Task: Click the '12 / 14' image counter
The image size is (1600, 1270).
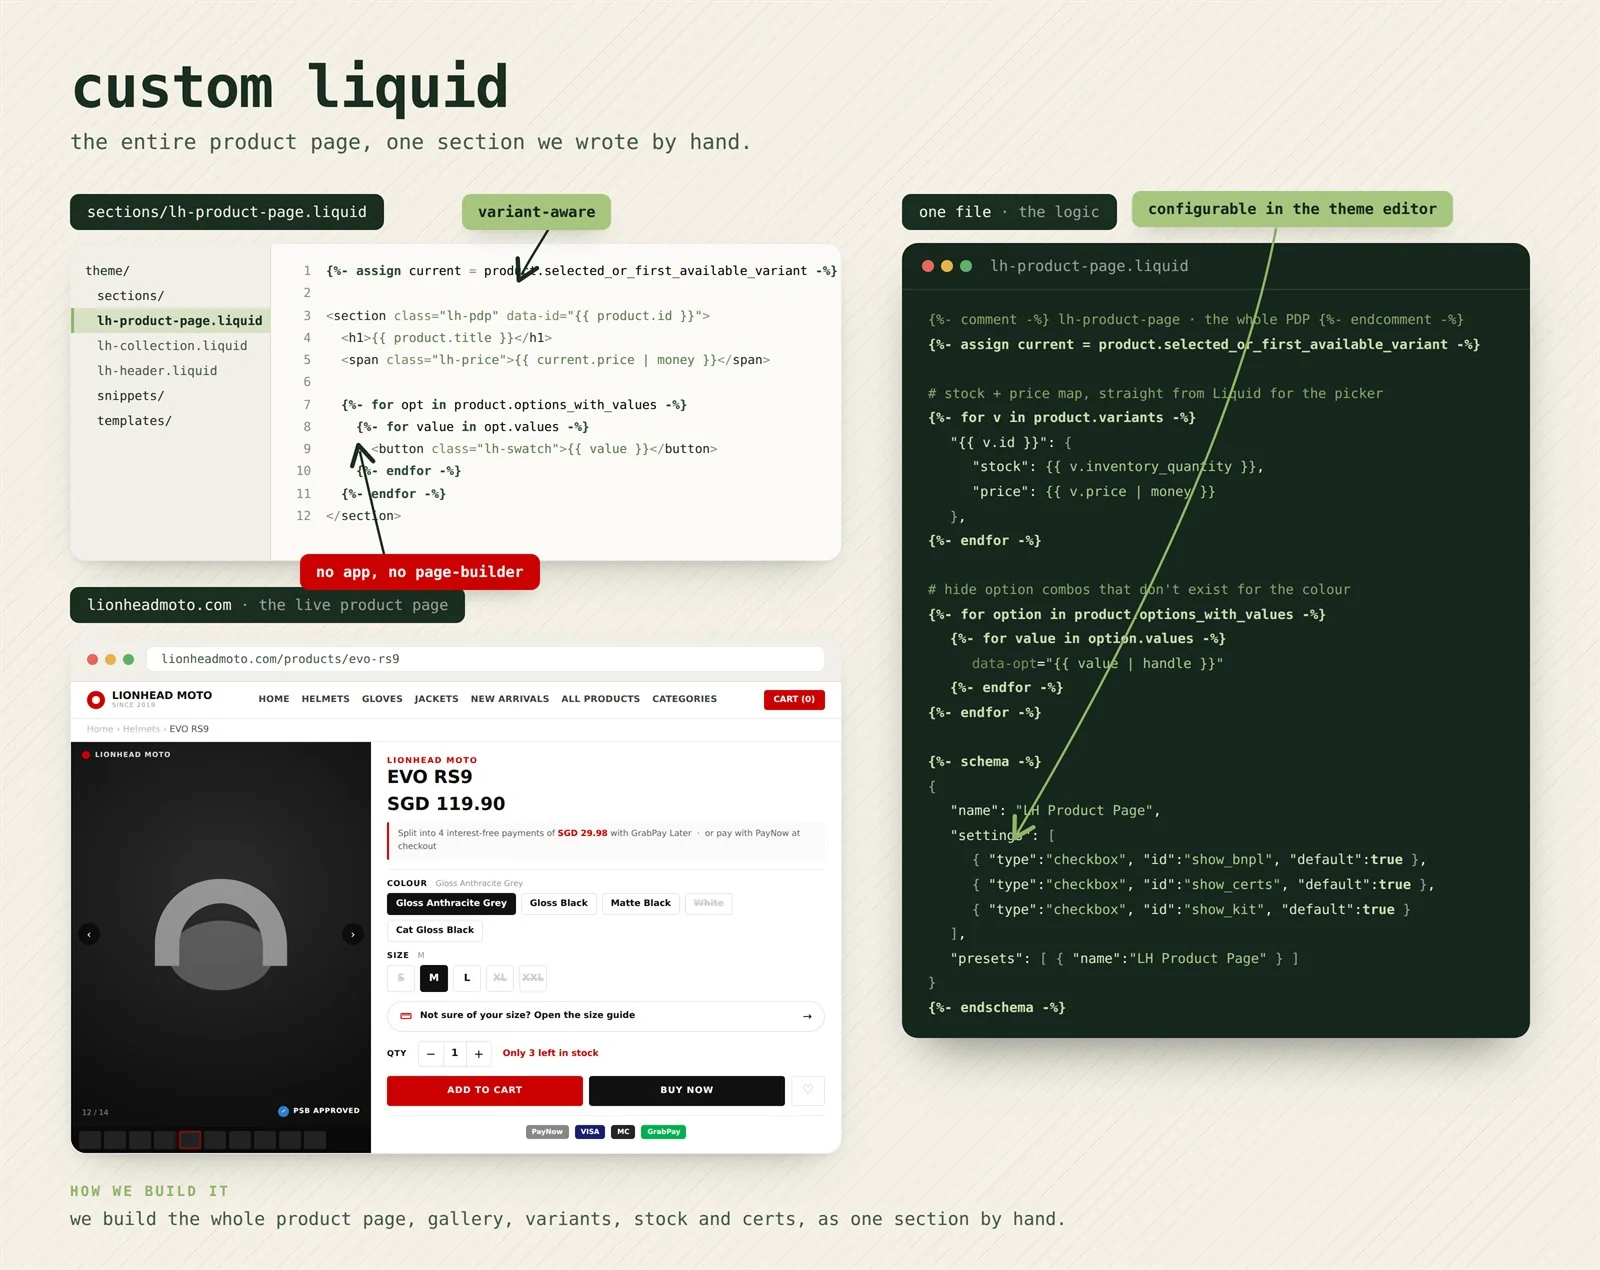Action: click(95, 1112)
